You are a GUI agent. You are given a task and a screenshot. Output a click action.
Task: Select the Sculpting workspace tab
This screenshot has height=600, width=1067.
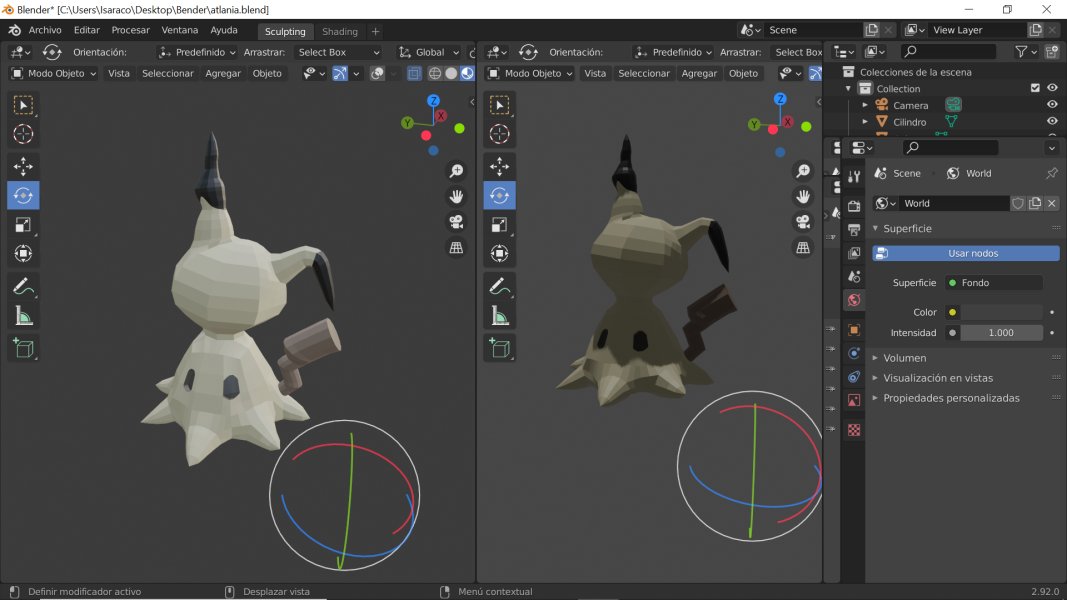click(284, 31)
